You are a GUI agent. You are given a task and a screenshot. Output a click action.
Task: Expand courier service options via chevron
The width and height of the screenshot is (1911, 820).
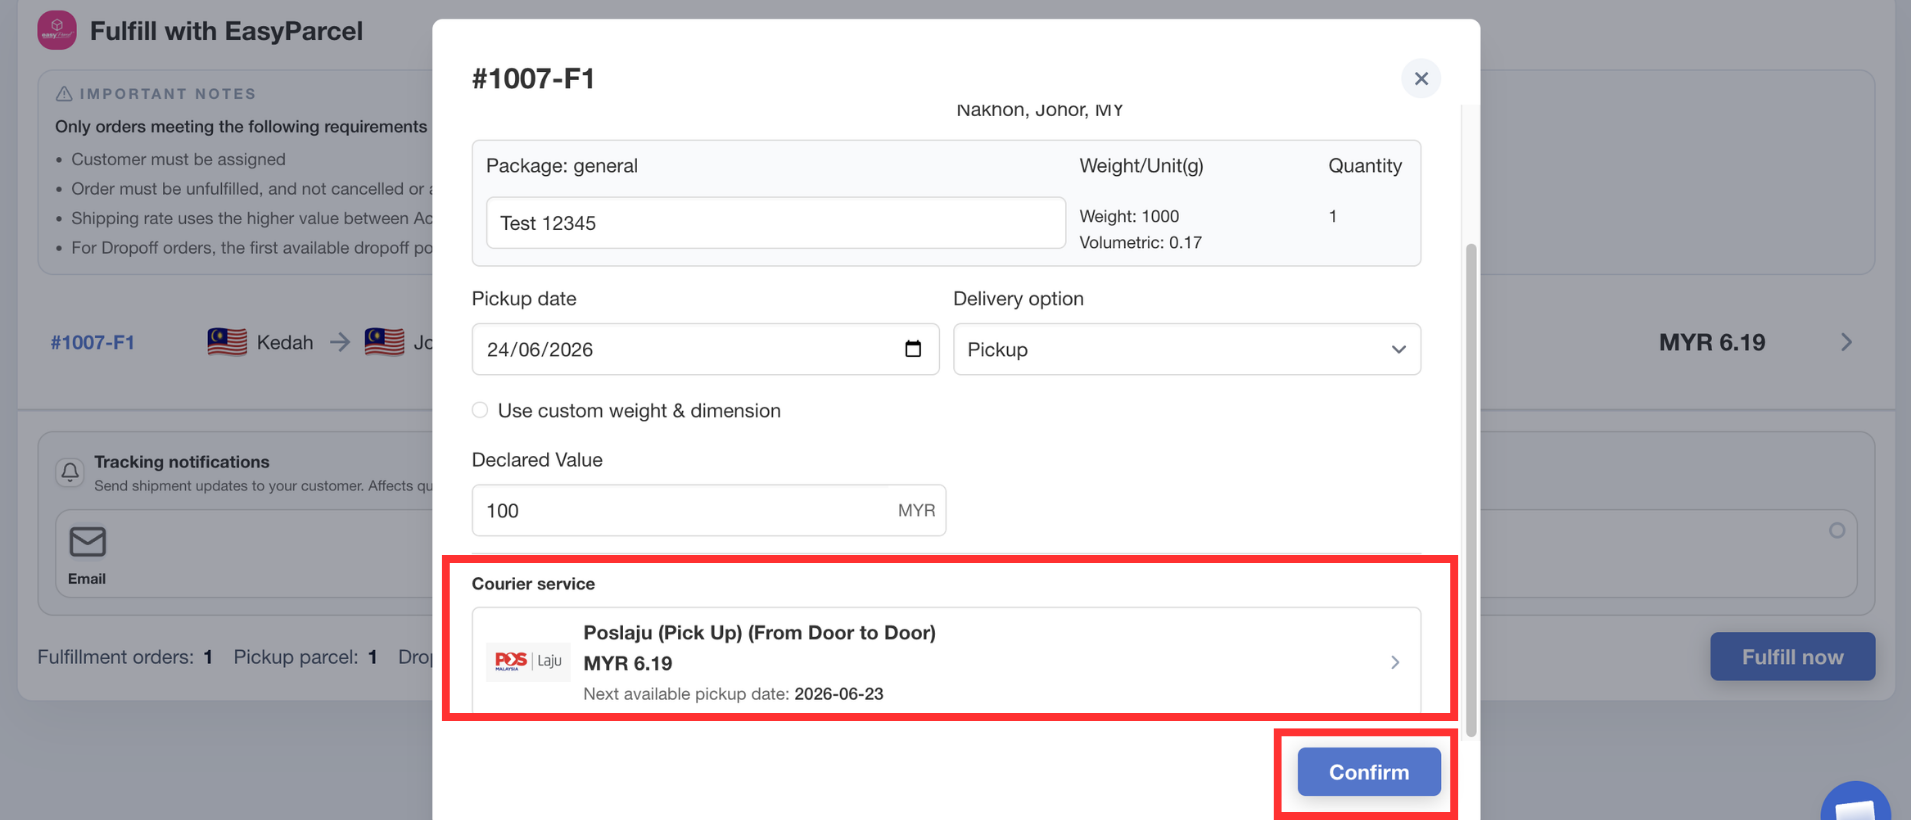tap(1395, 662)
